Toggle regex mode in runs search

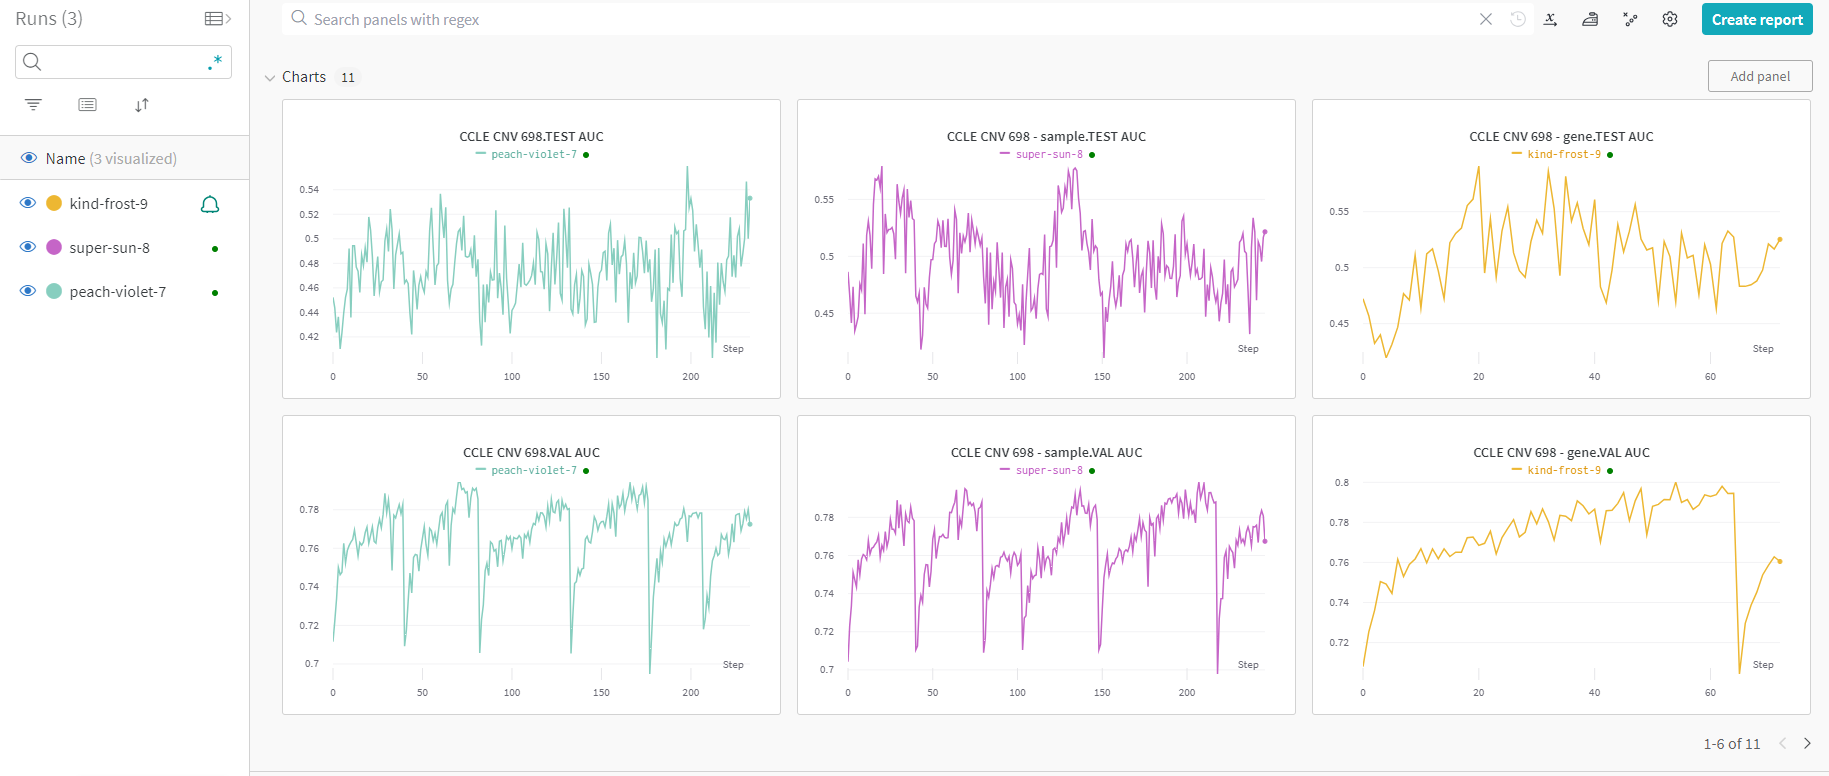215,62
